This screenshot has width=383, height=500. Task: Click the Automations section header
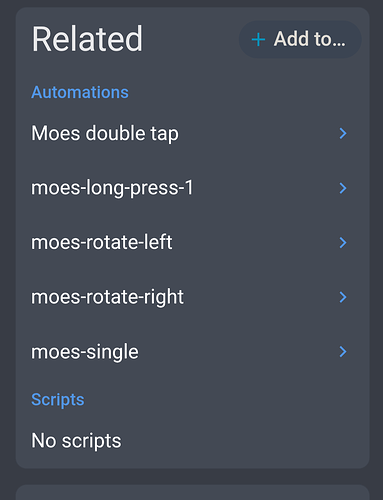(80, 92)
